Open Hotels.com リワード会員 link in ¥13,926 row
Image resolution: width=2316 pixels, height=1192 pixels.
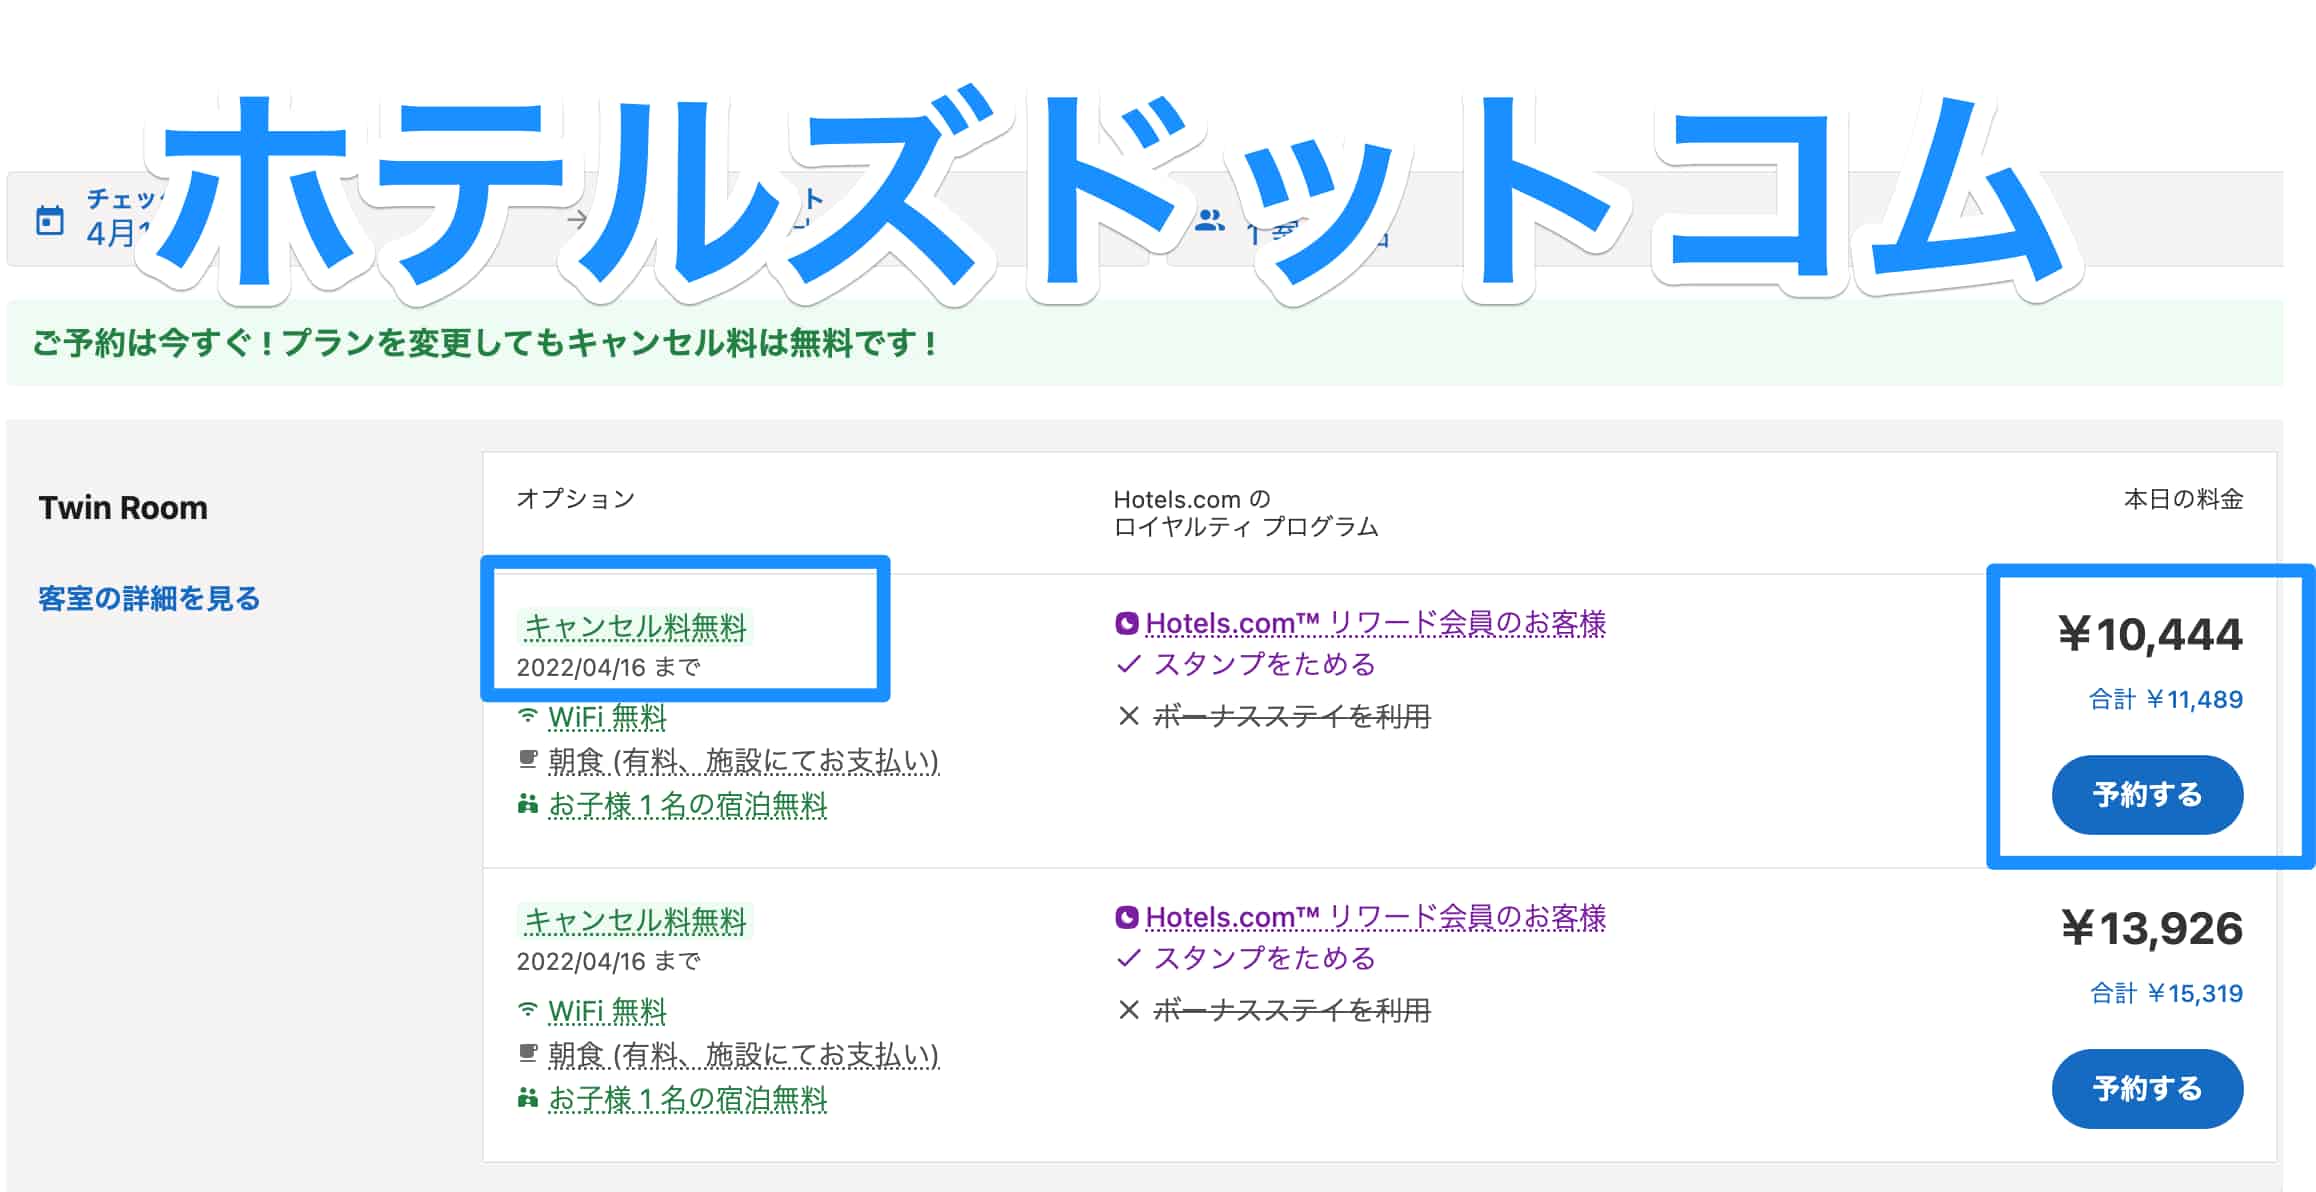pyautogui.click(x=1375, y=917)
